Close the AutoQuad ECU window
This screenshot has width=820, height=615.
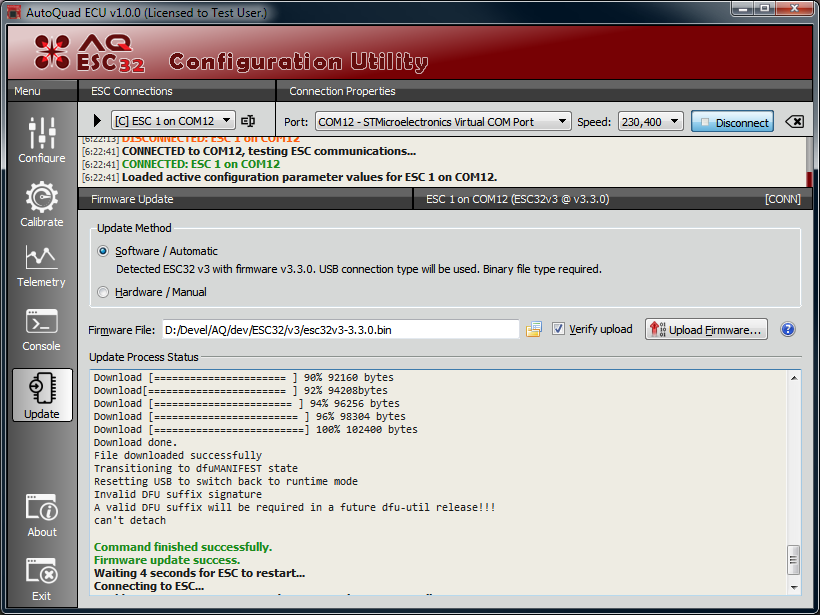[794, 9]
